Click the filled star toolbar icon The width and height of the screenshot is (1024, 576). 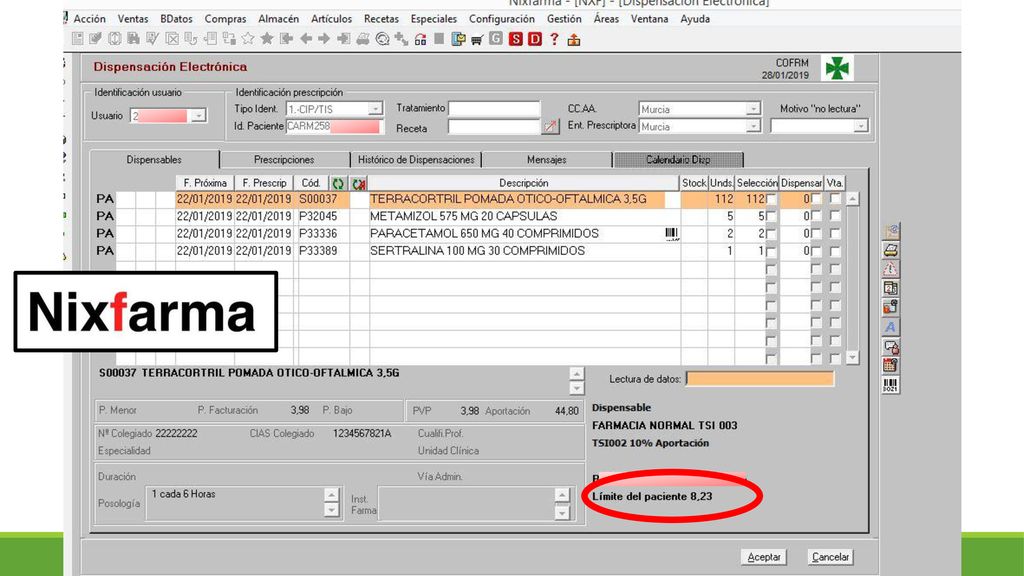coord(266,39)
